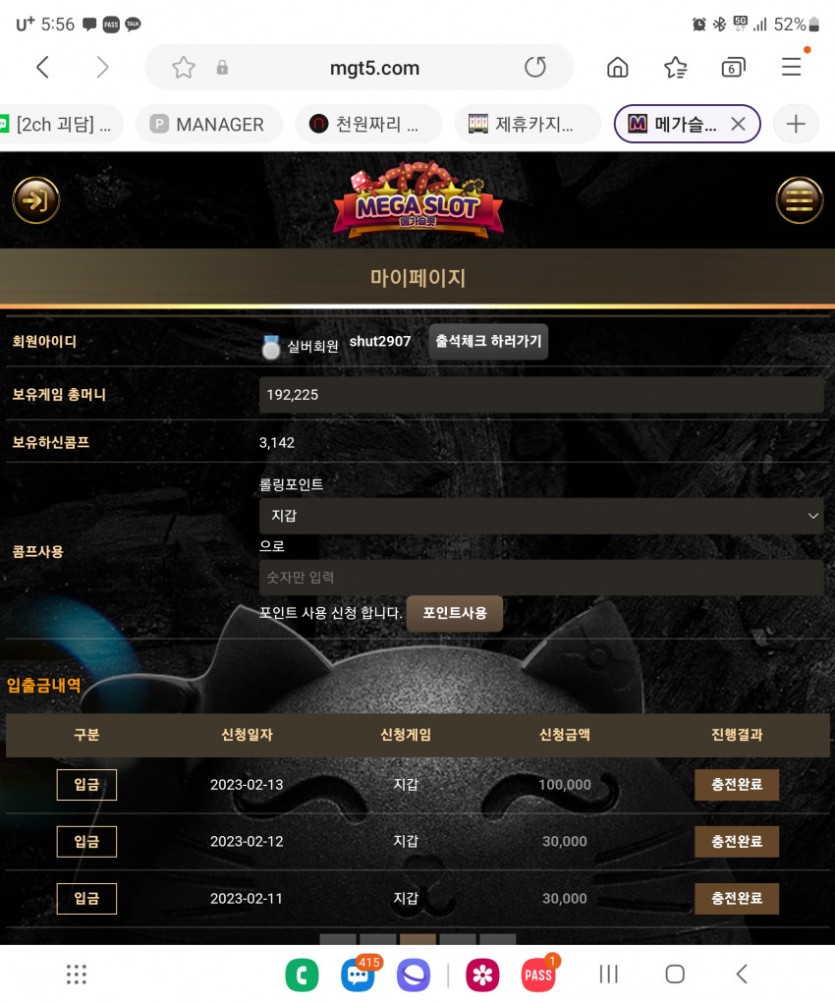Tap the browser forward arrow
Viewport: 835px width, 1003px height.
pos(102,67)
